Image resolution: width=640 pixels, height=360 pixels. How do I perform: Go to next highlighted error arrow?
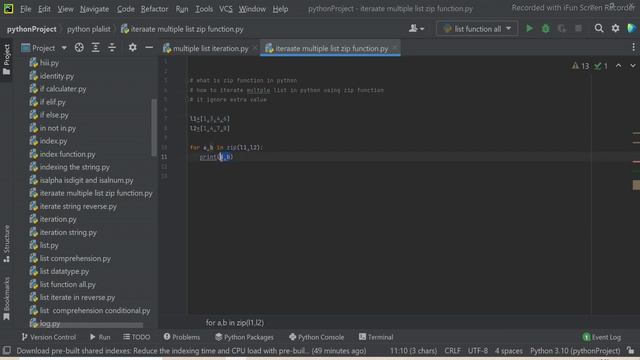(x=632, y=66)
